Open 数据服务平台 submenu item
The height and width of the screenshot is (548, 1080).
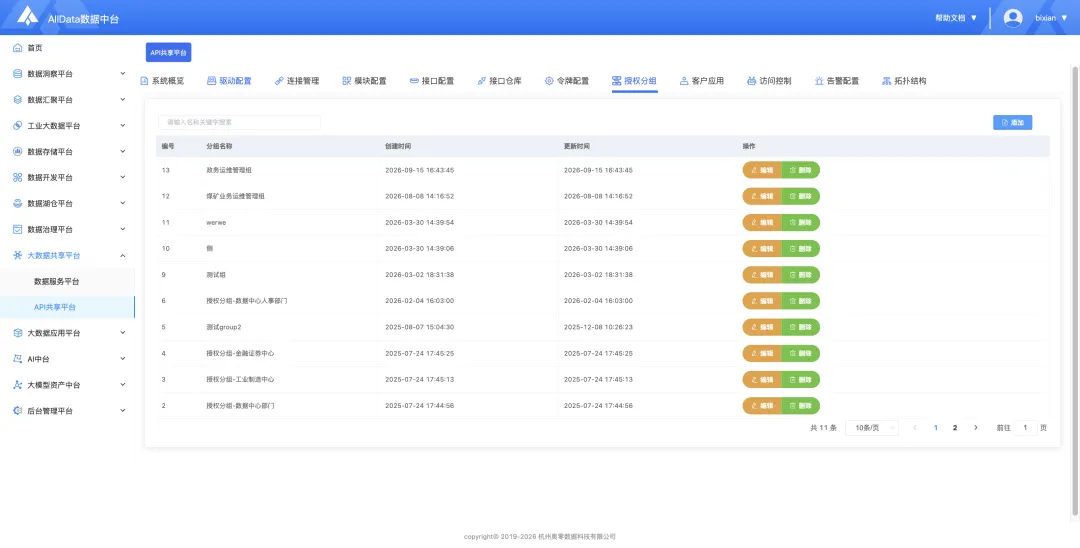pyautogui.click(x=68, y=282)
